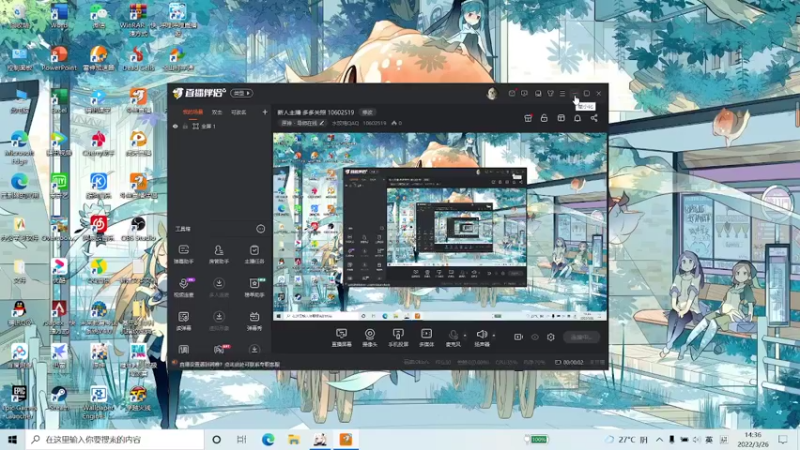Select the Wallpaper Engine desktop shortcut

coord(98,402)
